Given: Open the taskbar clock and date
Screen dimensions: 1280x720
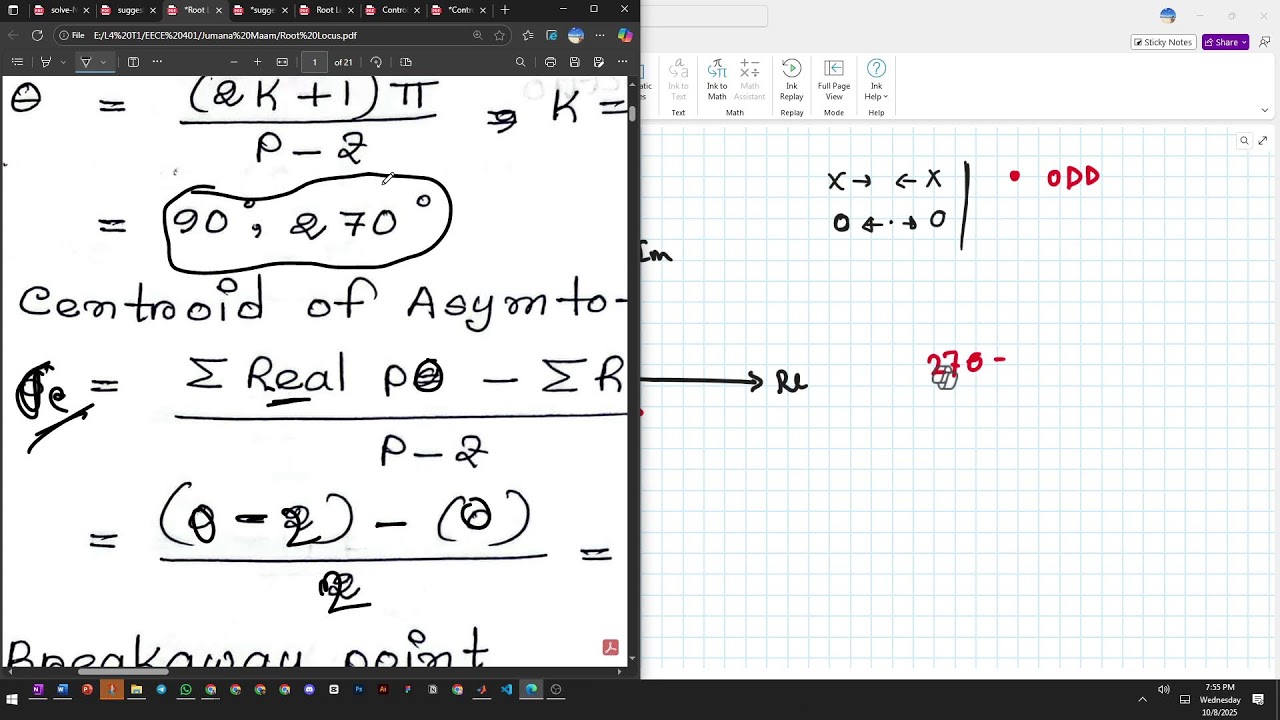Looking at the screenshot, I should tap(1220, 699).
